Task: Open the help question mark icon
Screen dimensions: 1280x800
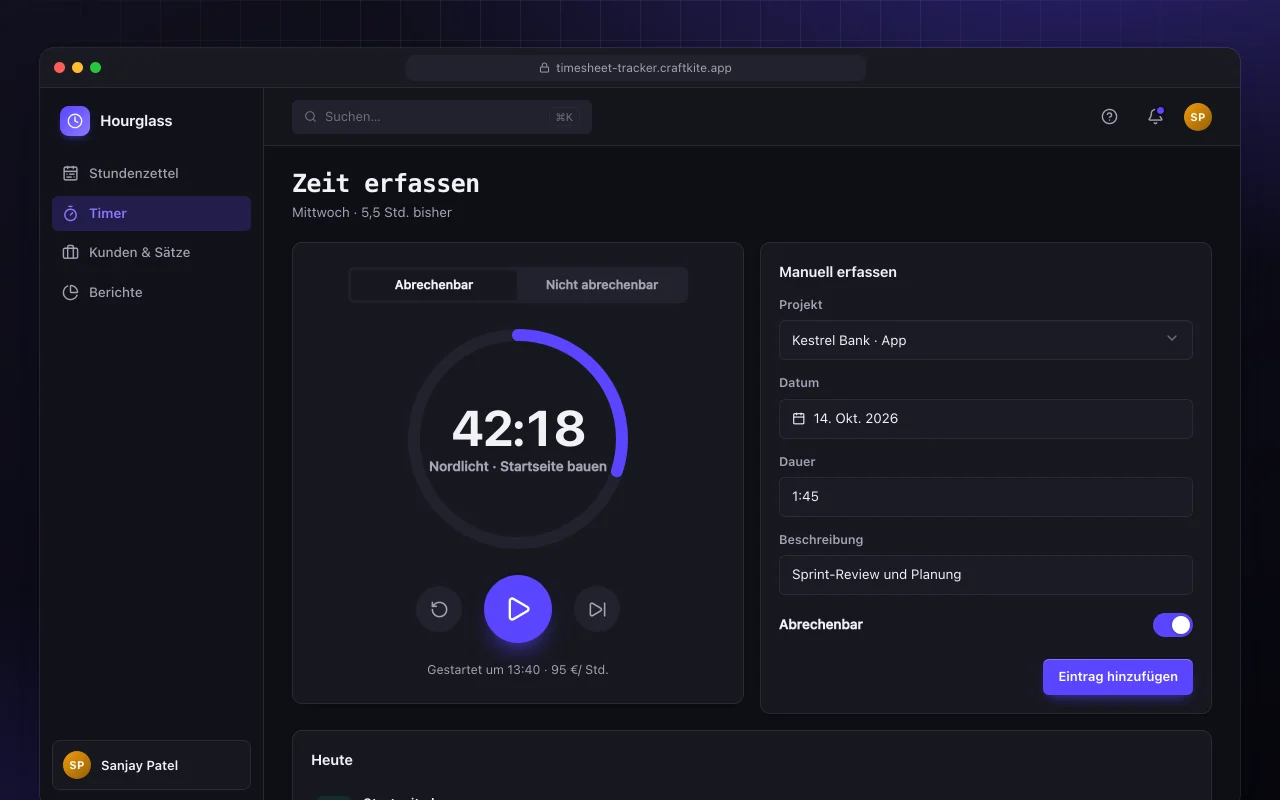Action: click(1109, 117)
